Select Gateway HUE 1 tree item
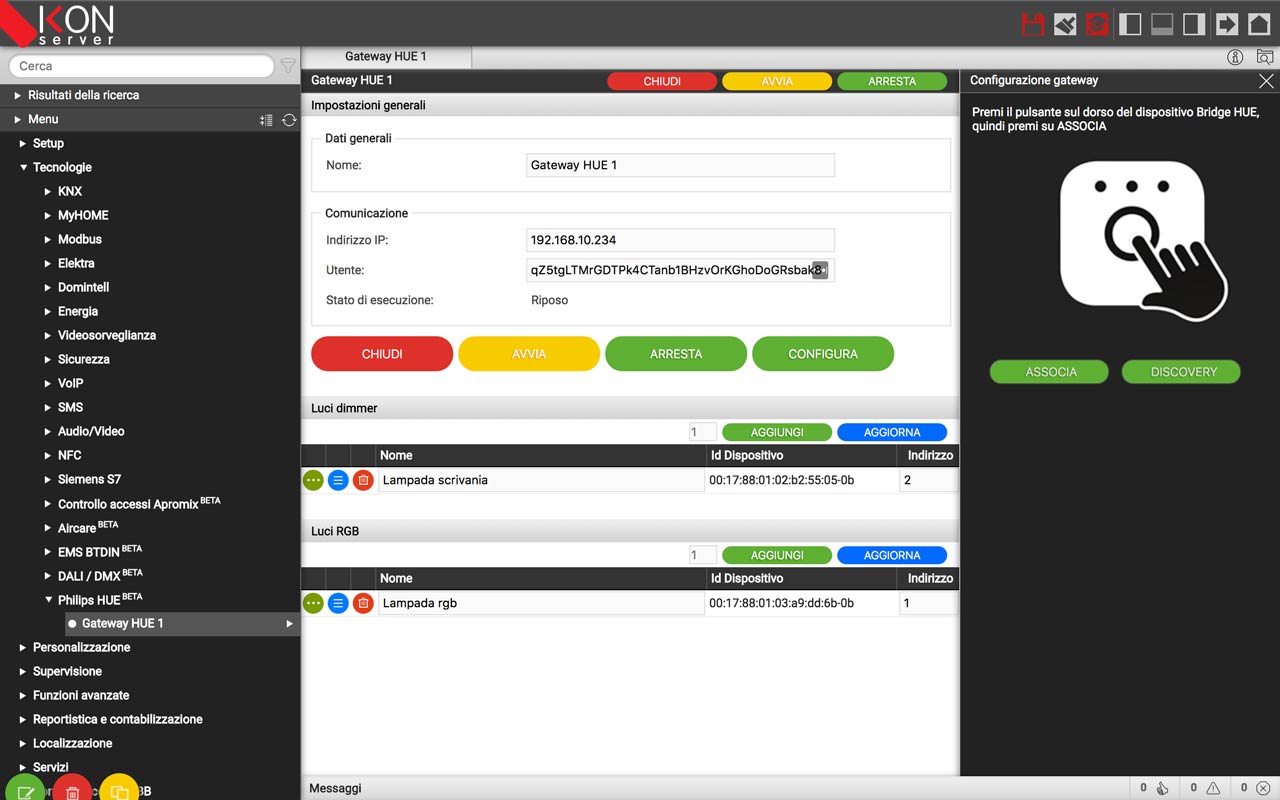This screenshot has height=800, width=1280. pos(182,624)
